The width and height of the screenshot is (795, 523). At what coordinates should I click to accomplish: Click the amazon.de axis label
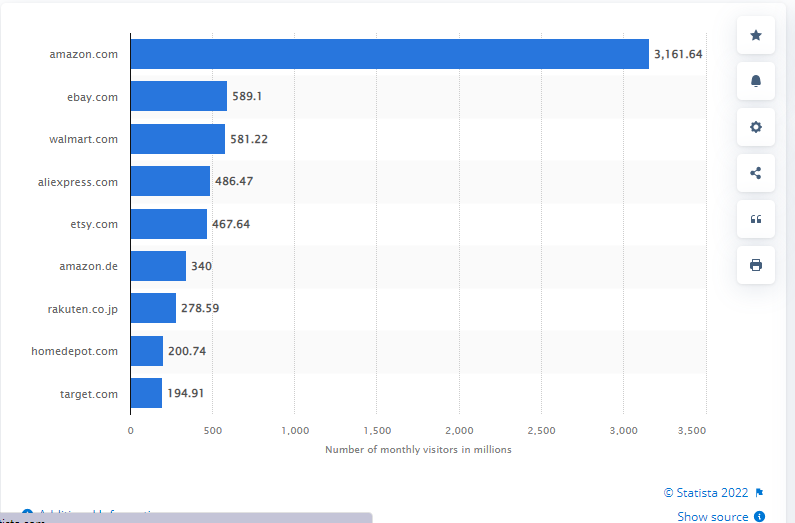point(88,266)
